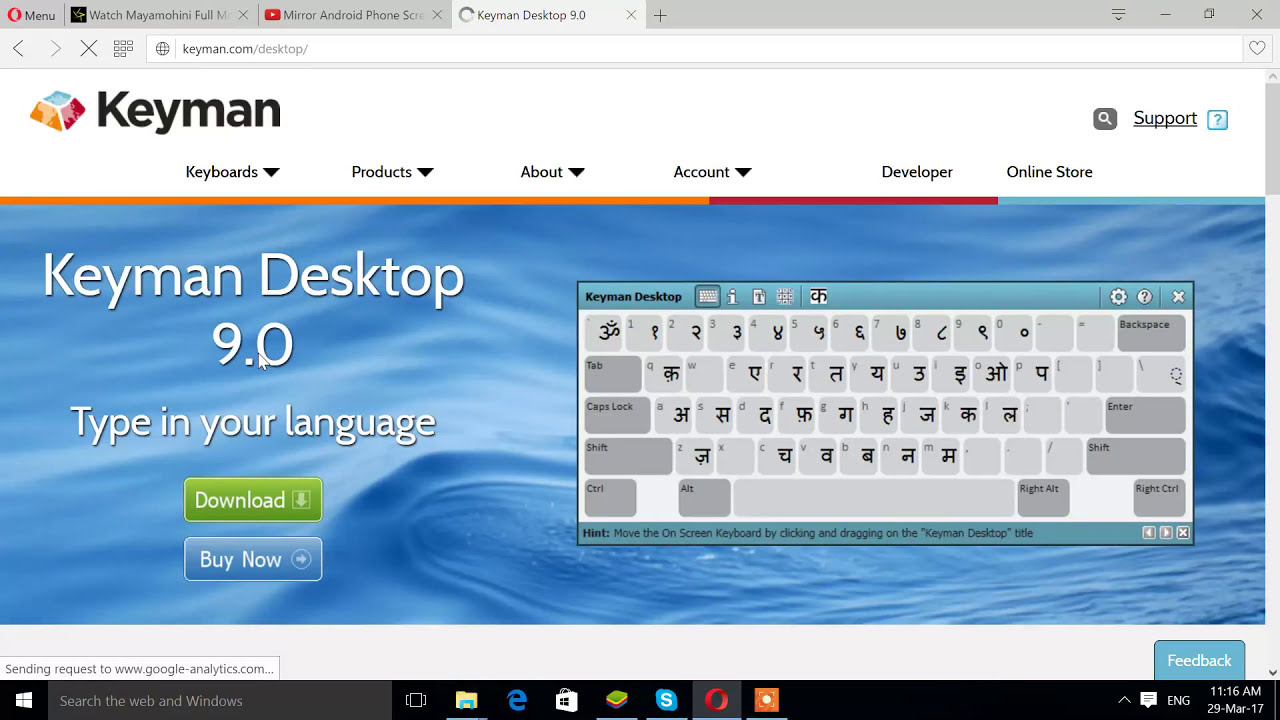Show hidden system tray icons
1280x720 pixels.
pyautogui.click(x=1124, y=700)
